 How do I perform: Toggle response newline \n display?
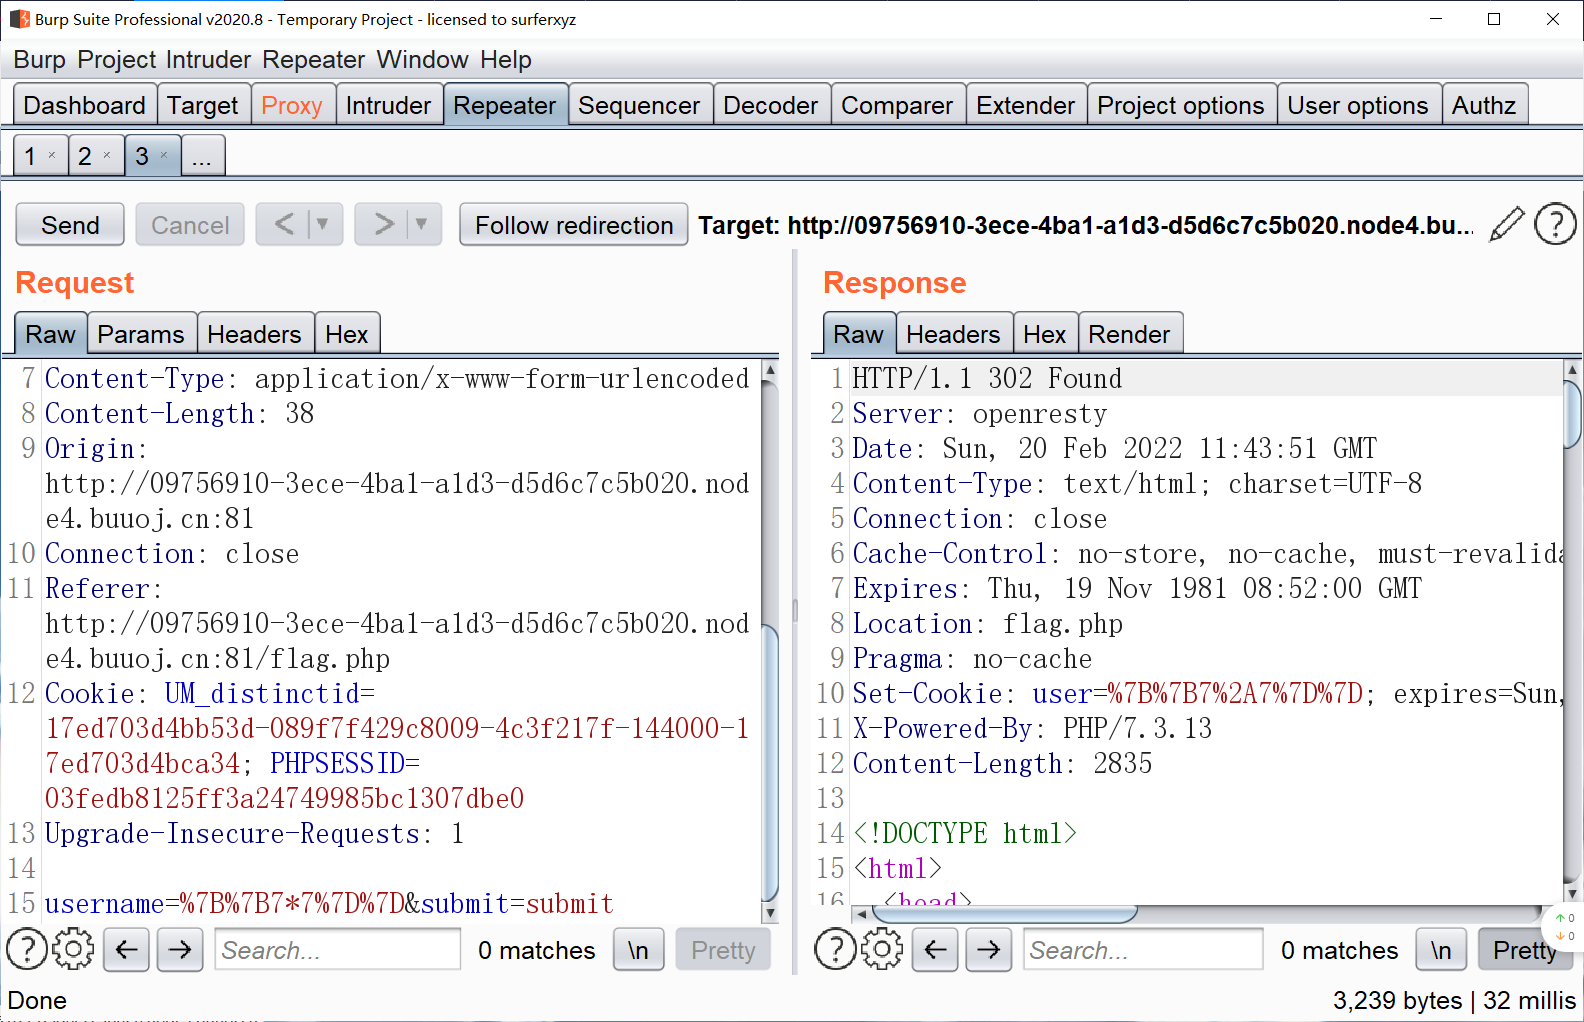(1441, 949)
